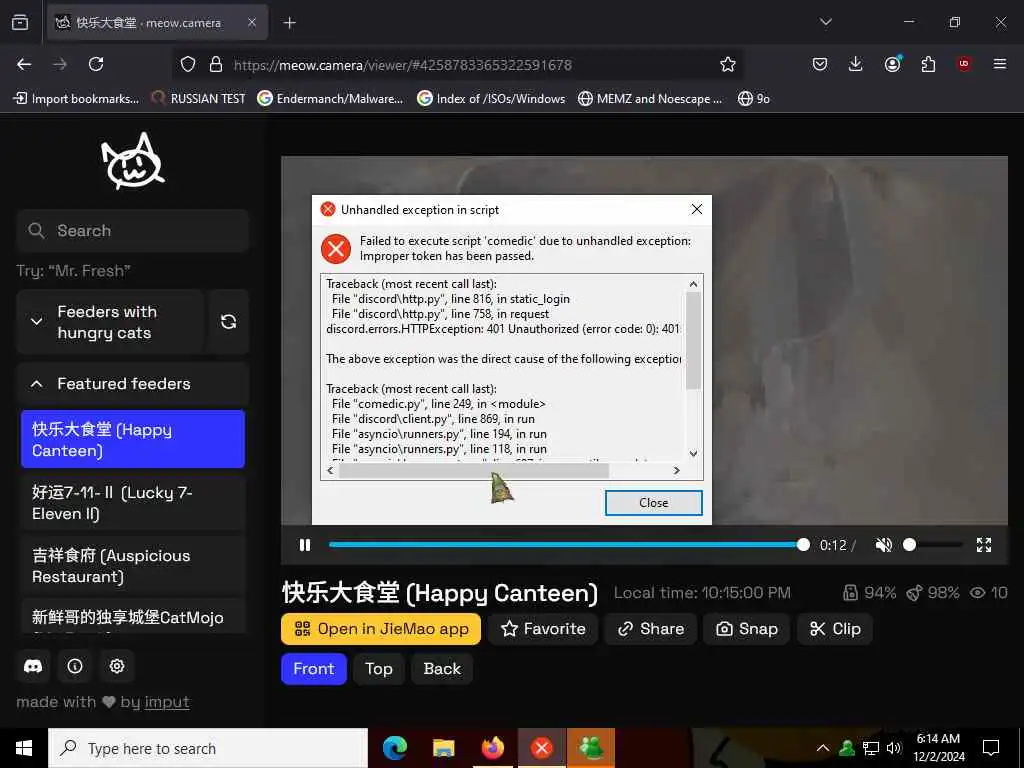Switch to the Front camera view
This screenshot has width=1024, height=768.
tap(313, 669)
